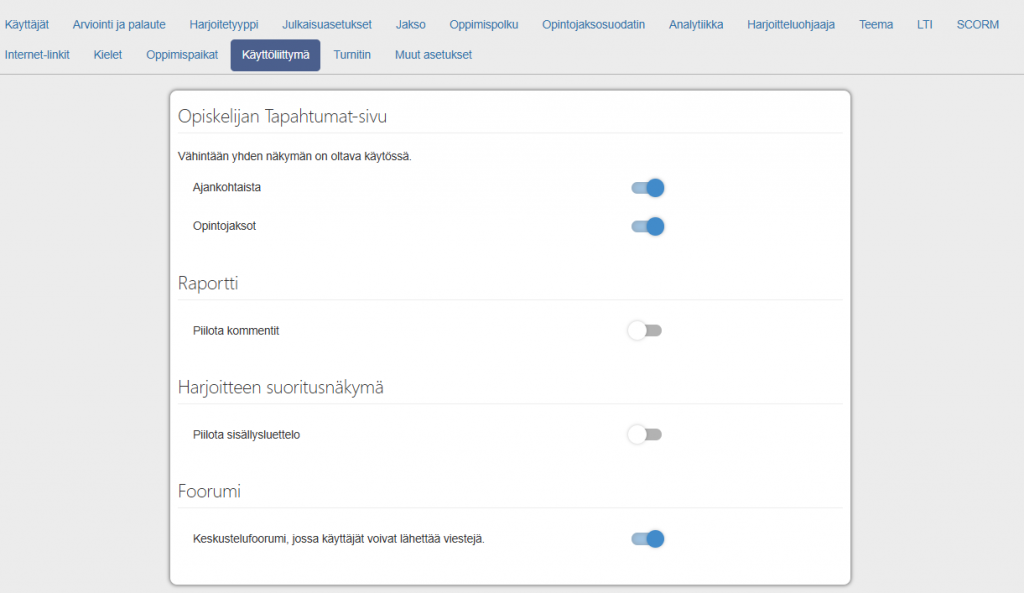1024x593 pixels.
Task: Open the Oppimispolku tab
Action: pyautogui.click(x=484, y=24)
